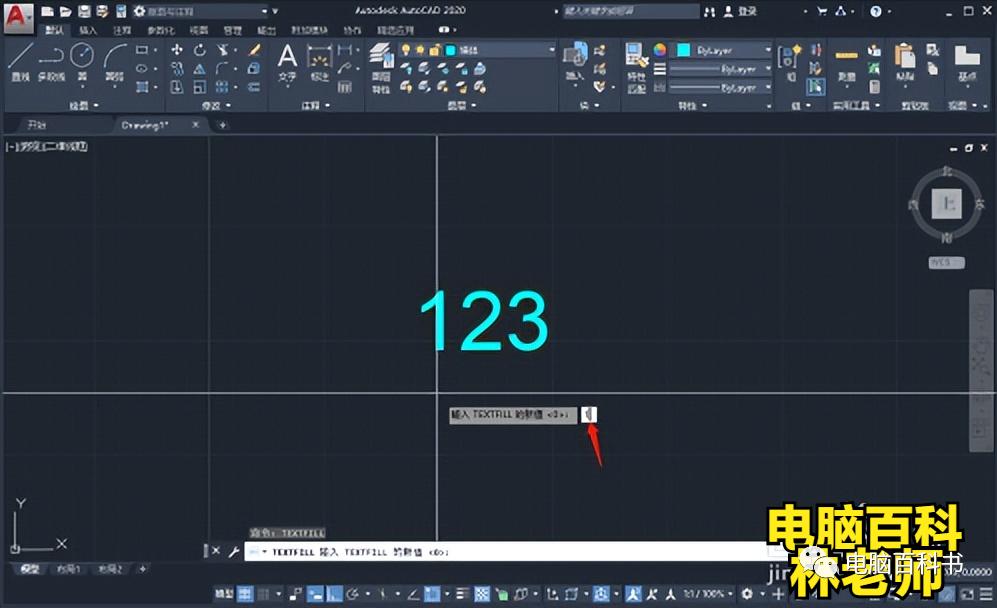The height and width of the screenshot is (608, 997).
Task: Select the Erase tool
Action: [254, 50]
